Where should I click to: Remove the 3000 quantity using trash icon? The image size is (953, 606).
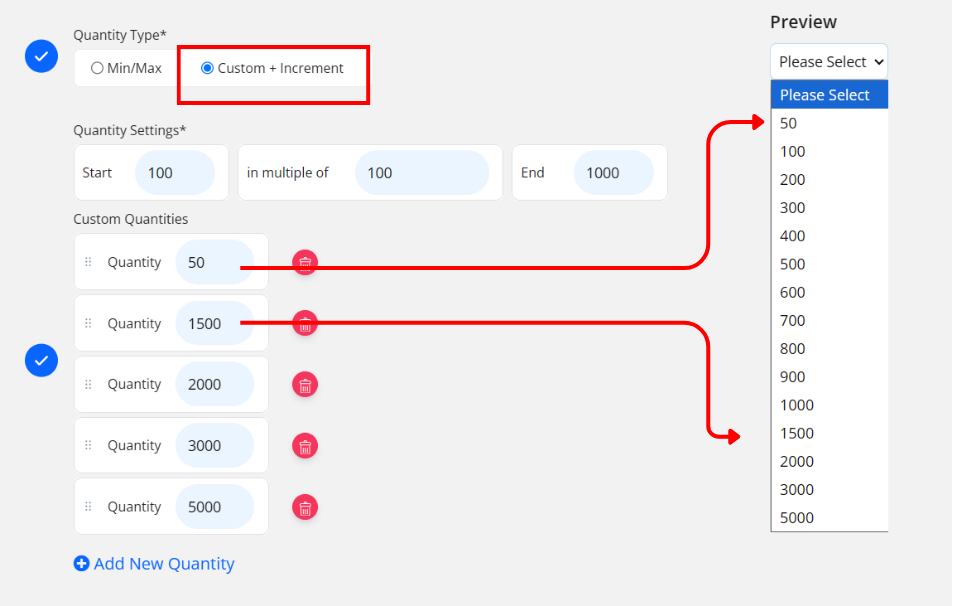click(305, 446)
